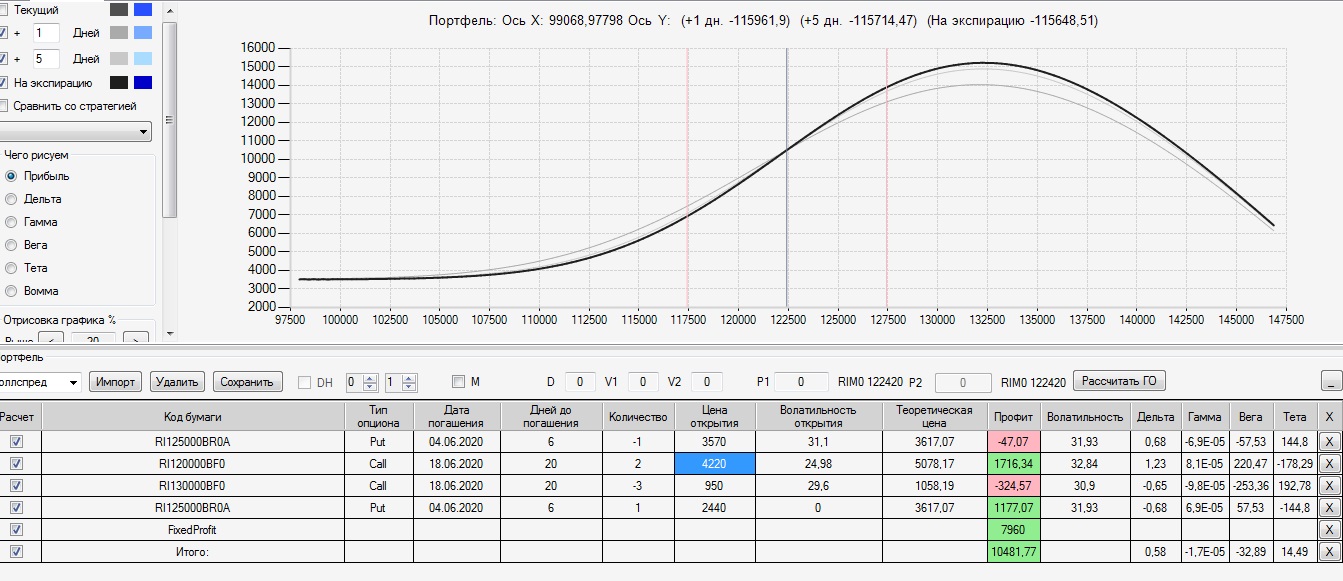Pick the light blue swatch for +1 Дней
Viewport: 1343px width, 581px height.
coord(143,33)
